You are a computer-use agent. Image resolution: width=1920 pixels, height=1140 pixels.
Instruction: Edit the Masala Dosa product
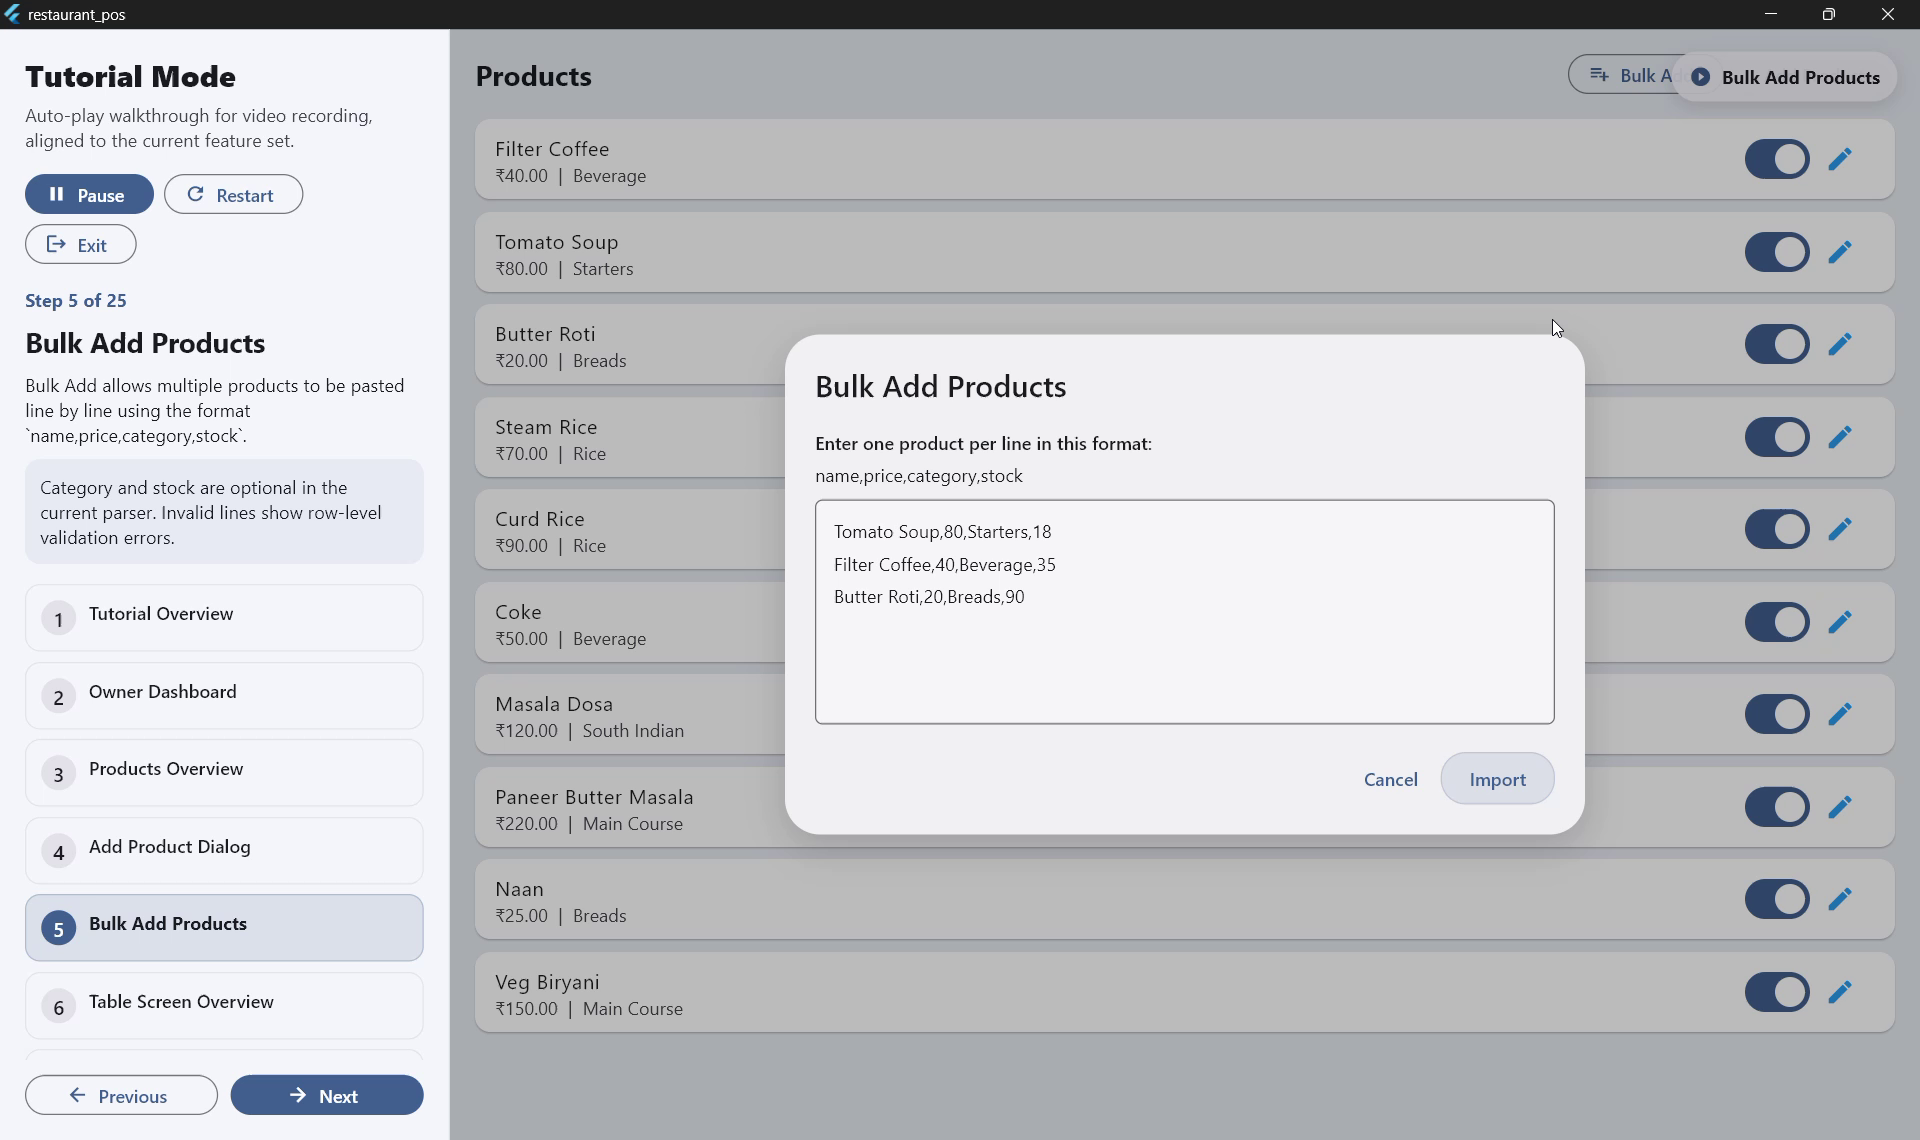[x=1841, y=714]
